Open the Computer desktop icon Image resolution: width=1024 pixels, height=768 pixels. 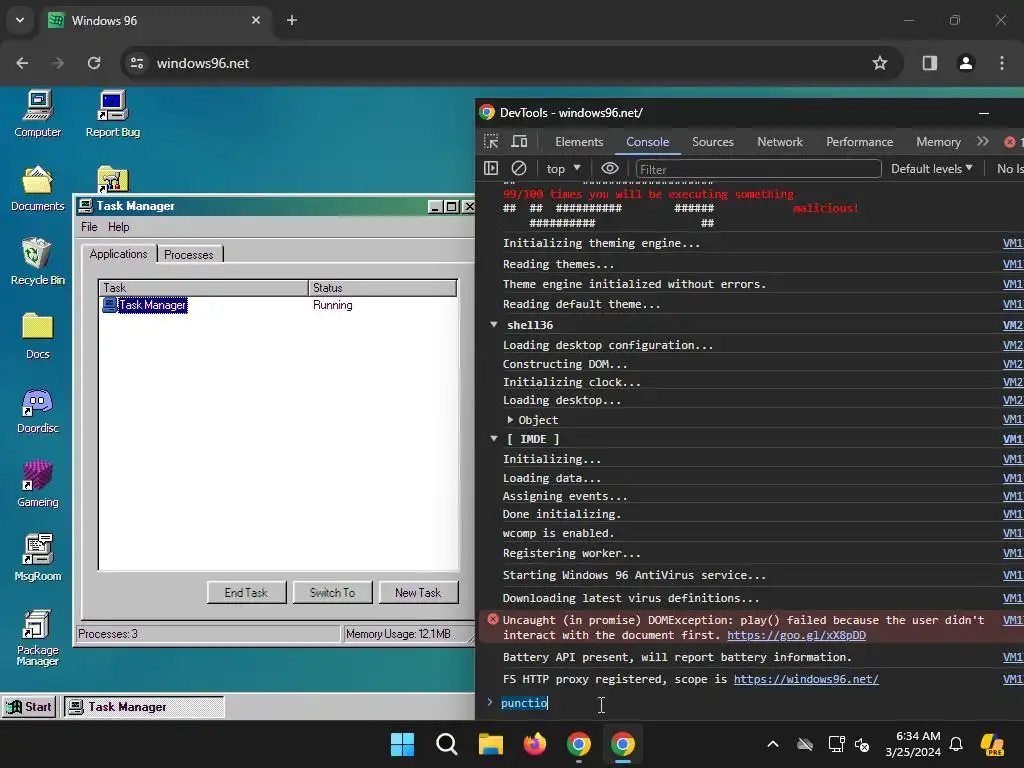[37, 114]
